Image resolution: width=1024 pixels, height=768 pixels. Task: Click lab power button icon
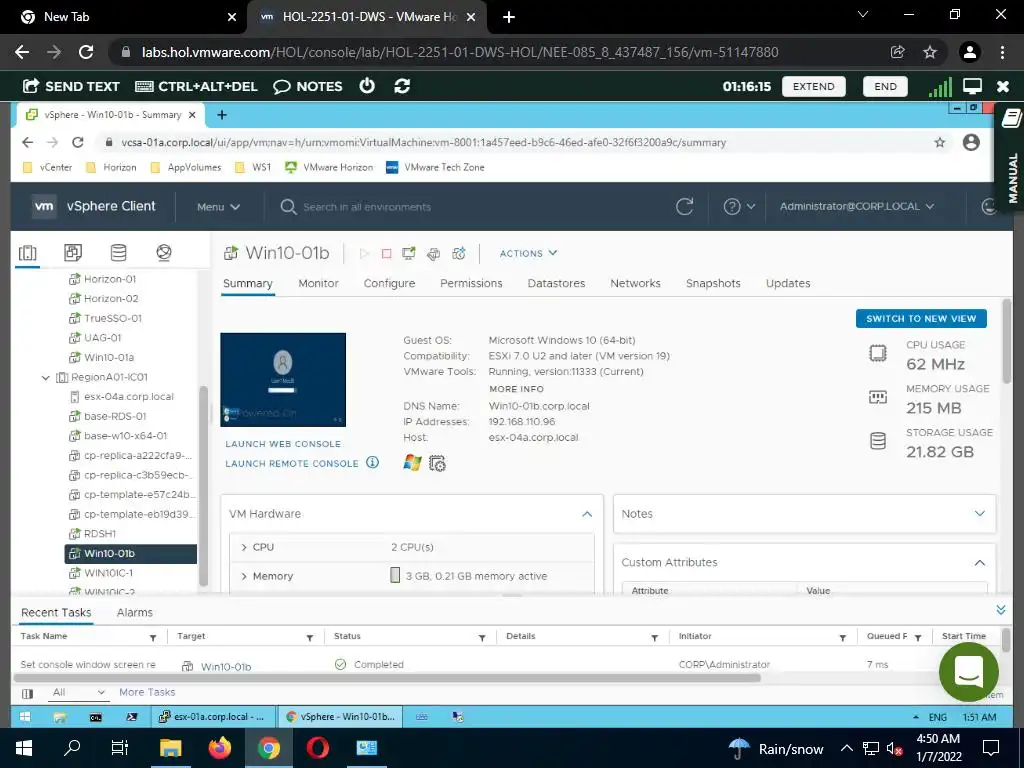point(367,86)
